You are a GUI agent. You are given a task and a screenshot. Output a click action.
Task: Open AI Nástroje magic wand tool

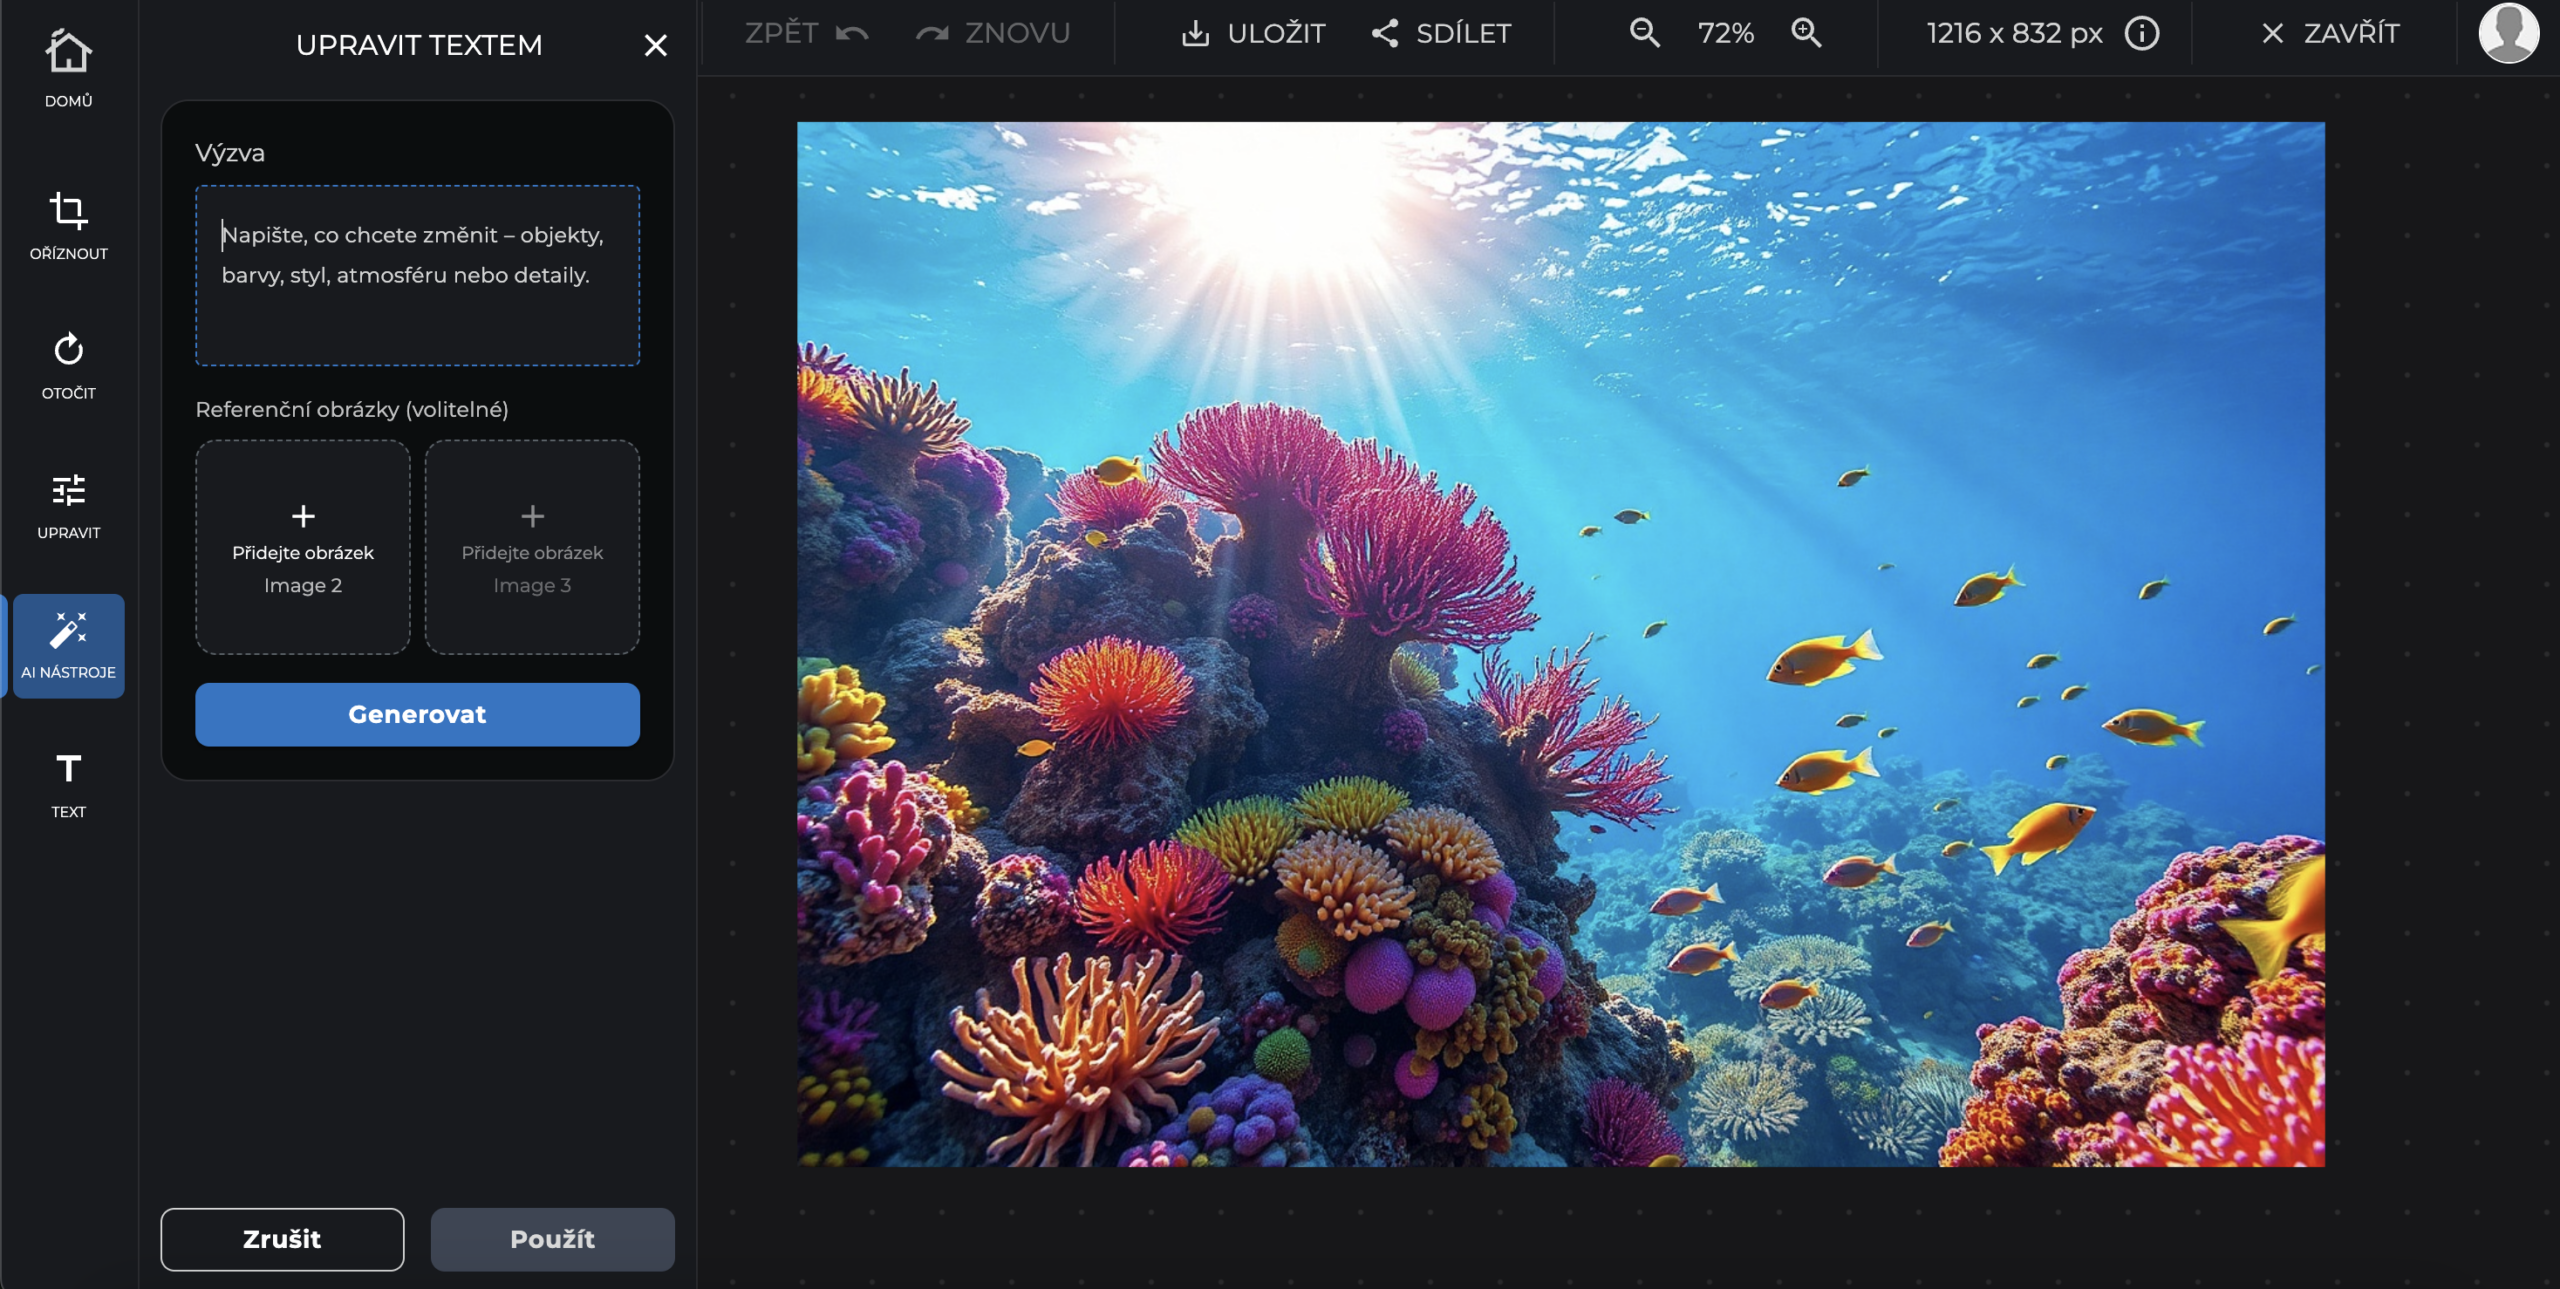coord(68,646)
